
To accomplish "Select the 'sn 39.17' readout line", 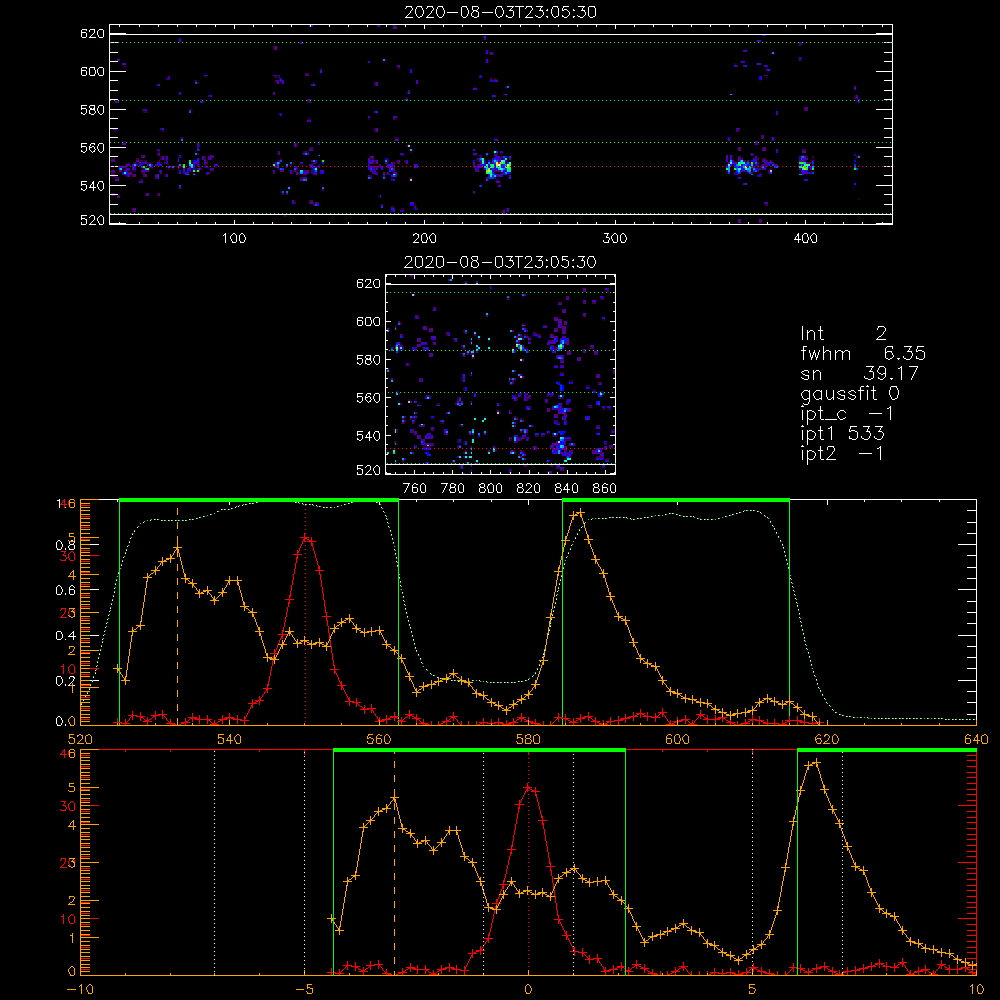I will point(859,373).
